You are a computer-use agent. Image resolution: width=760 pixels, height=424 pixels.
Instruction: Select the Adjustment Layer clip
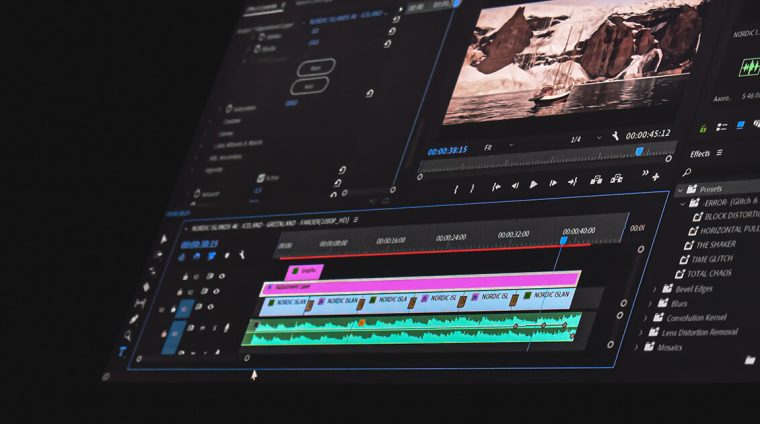pyautogui.click(x=420, y=282)
